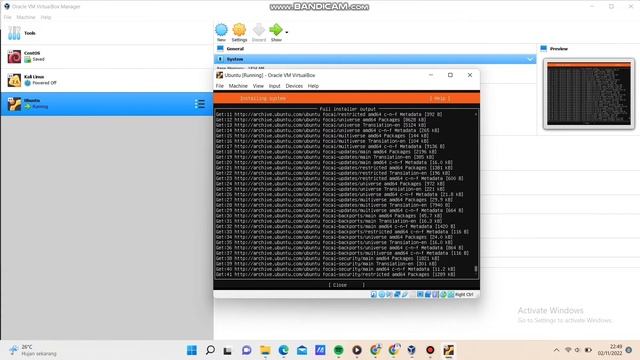This screenshot has height=360, width=640.
Task: Click the General section header
Action: coord(235,49)
